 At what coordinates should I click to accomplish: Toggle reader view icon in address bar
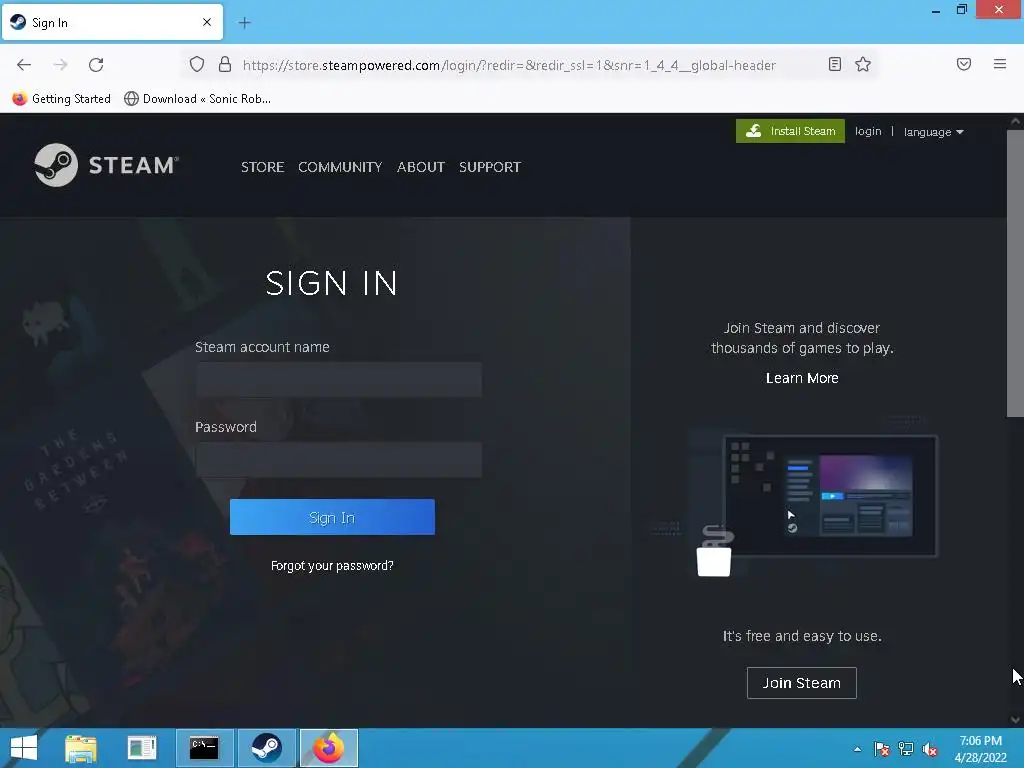pos(835,64)
